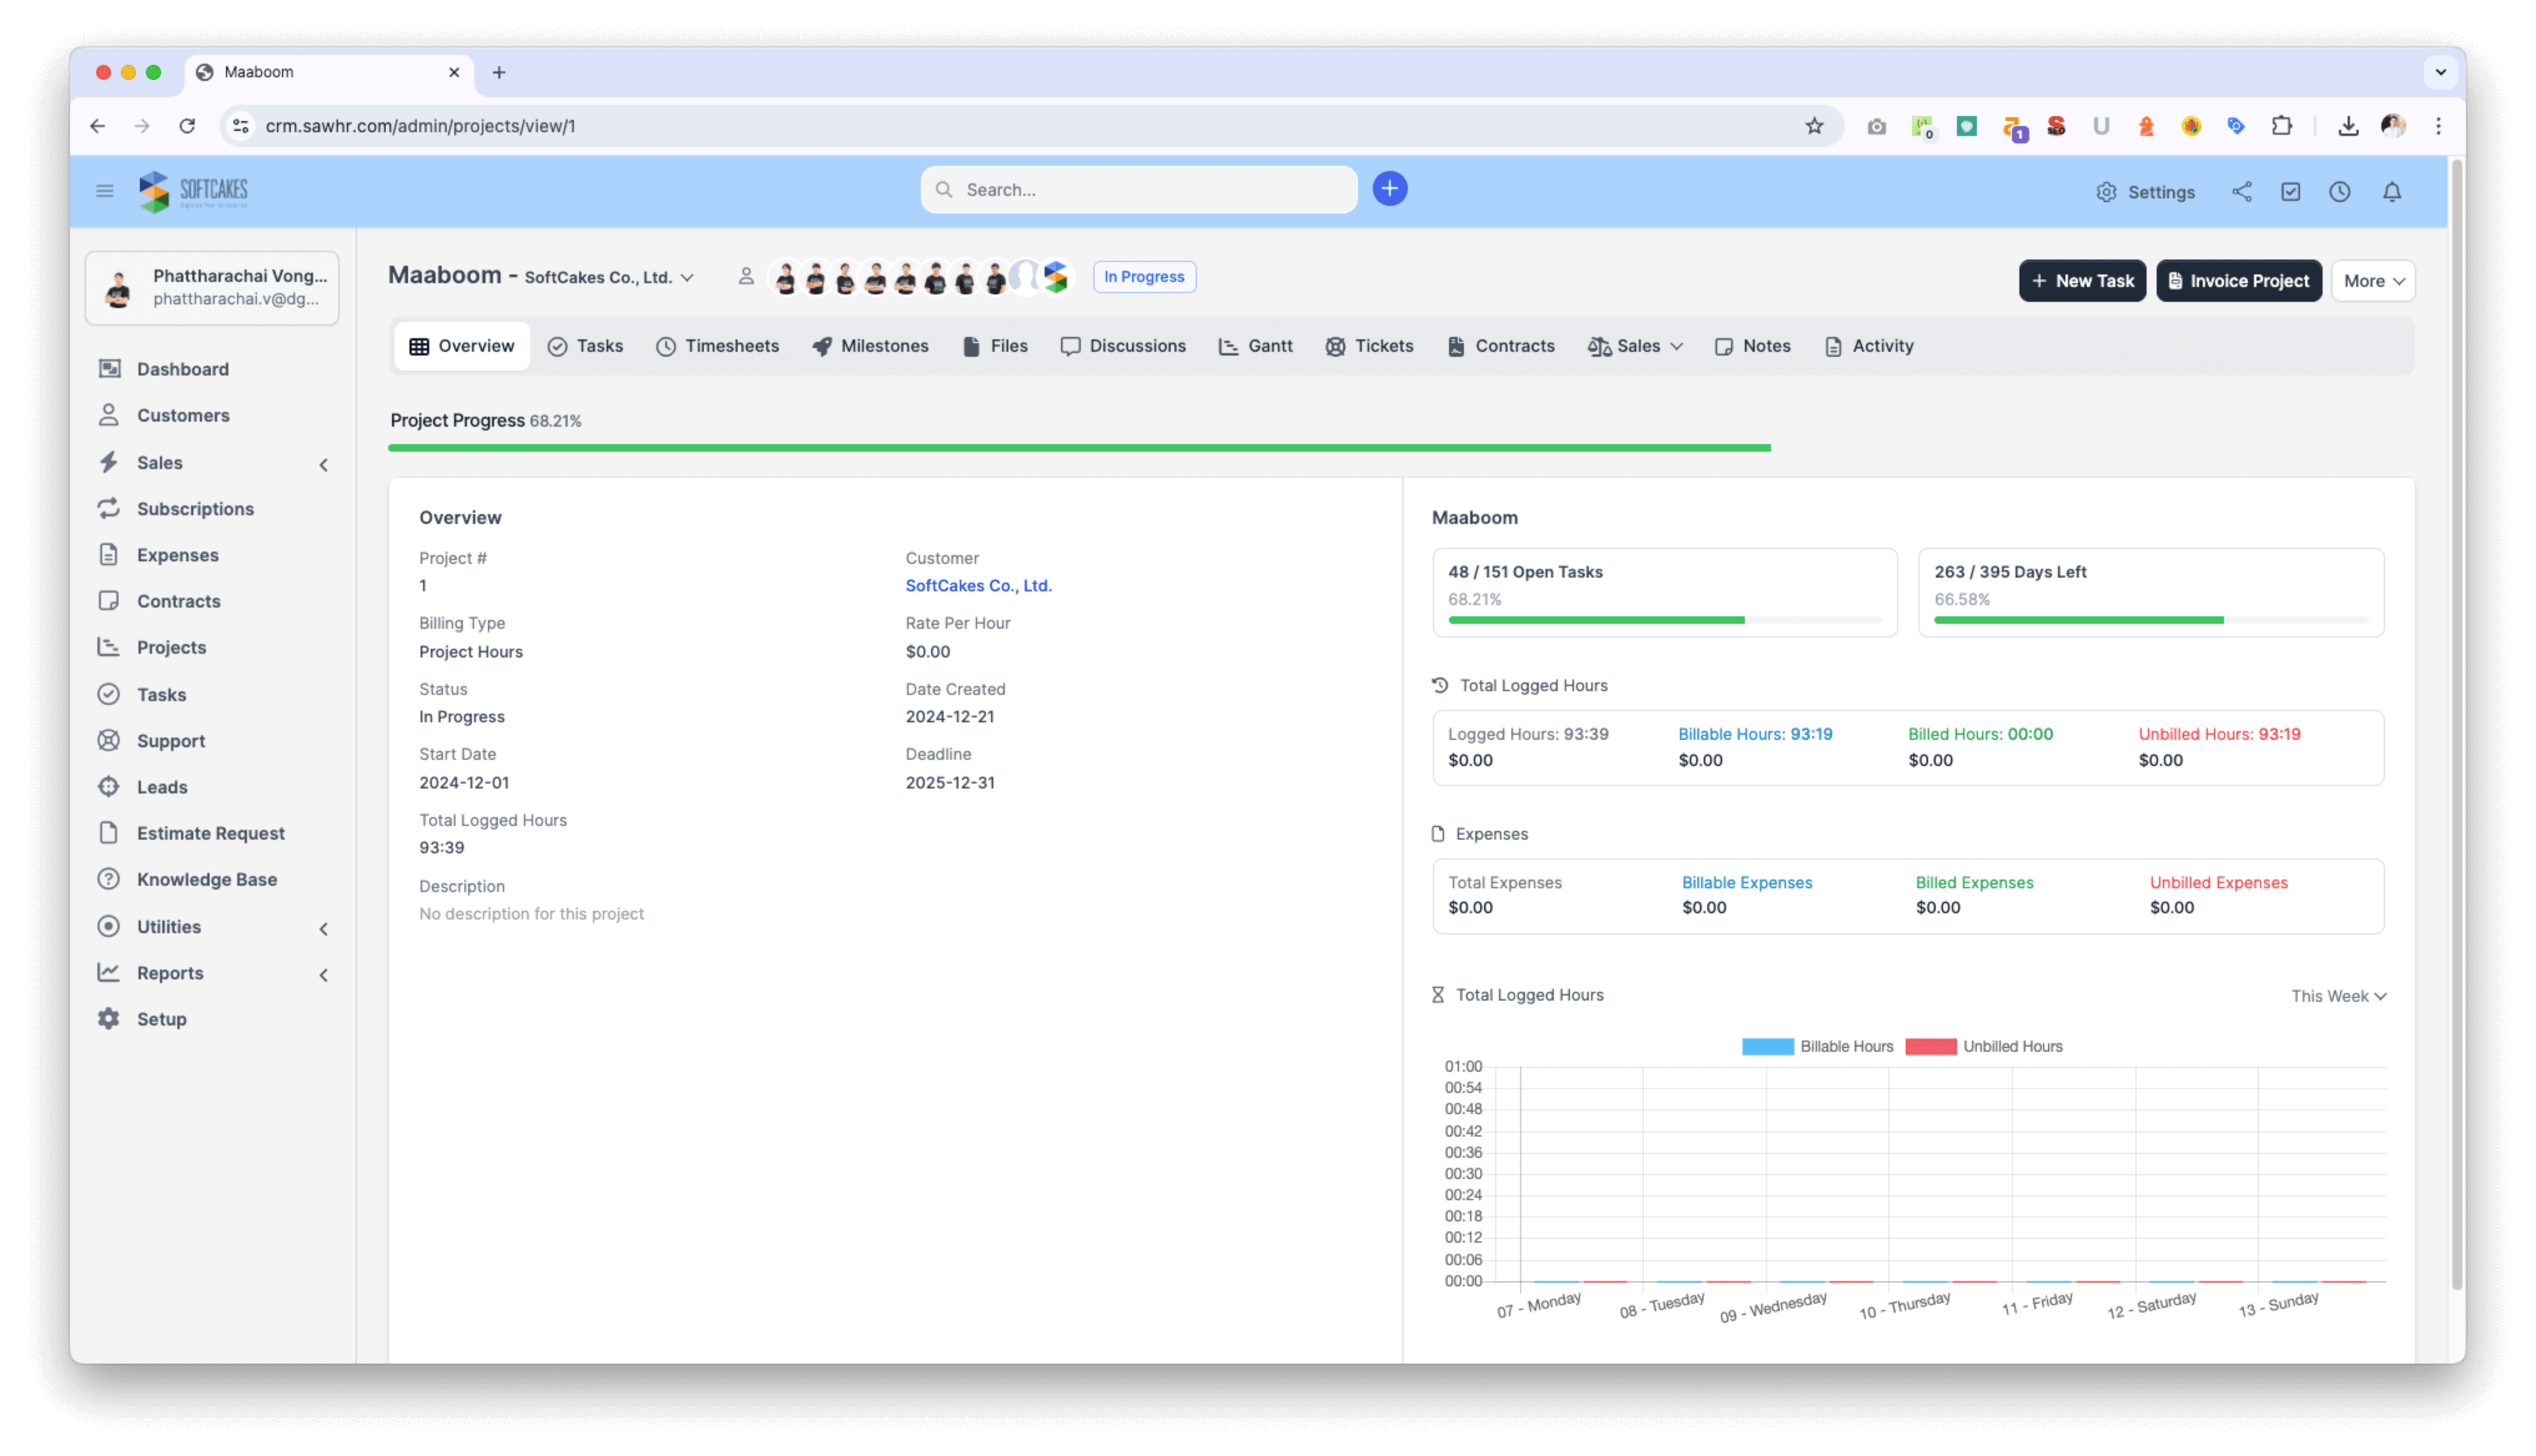
Task: Click the SoftCakes logo member avatar
Action: pyautogui.click(x=1055, y=277)
